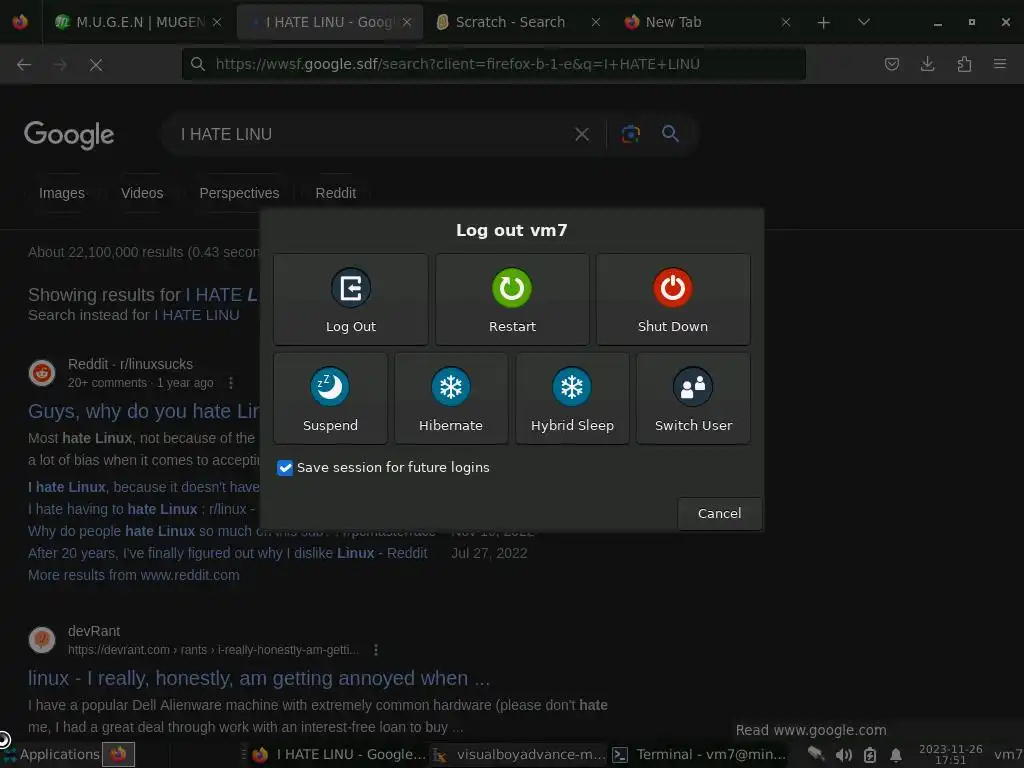Close the New Tab tab
Screen dimensions: 1024x768
click(786, 22)
